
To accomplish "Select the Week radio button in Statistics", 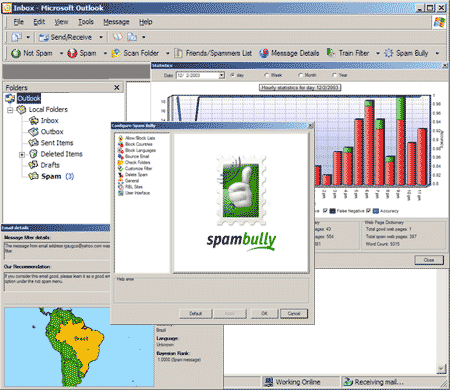I will click(266, 75).
